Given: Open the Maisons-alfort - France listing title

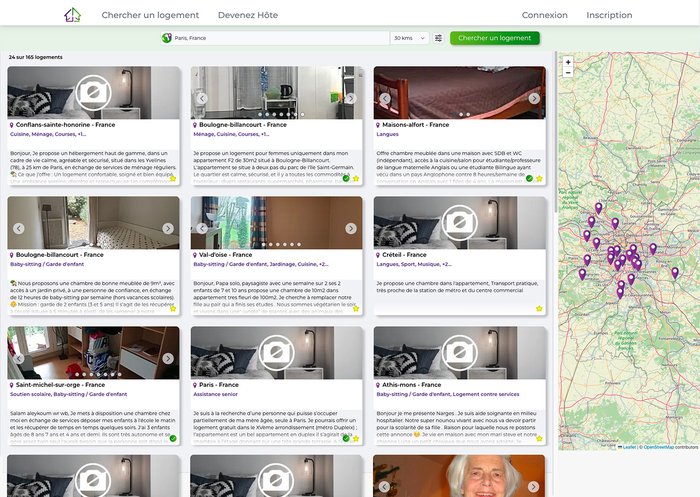Looking at the screenshot, I should (x=415, y=125).
